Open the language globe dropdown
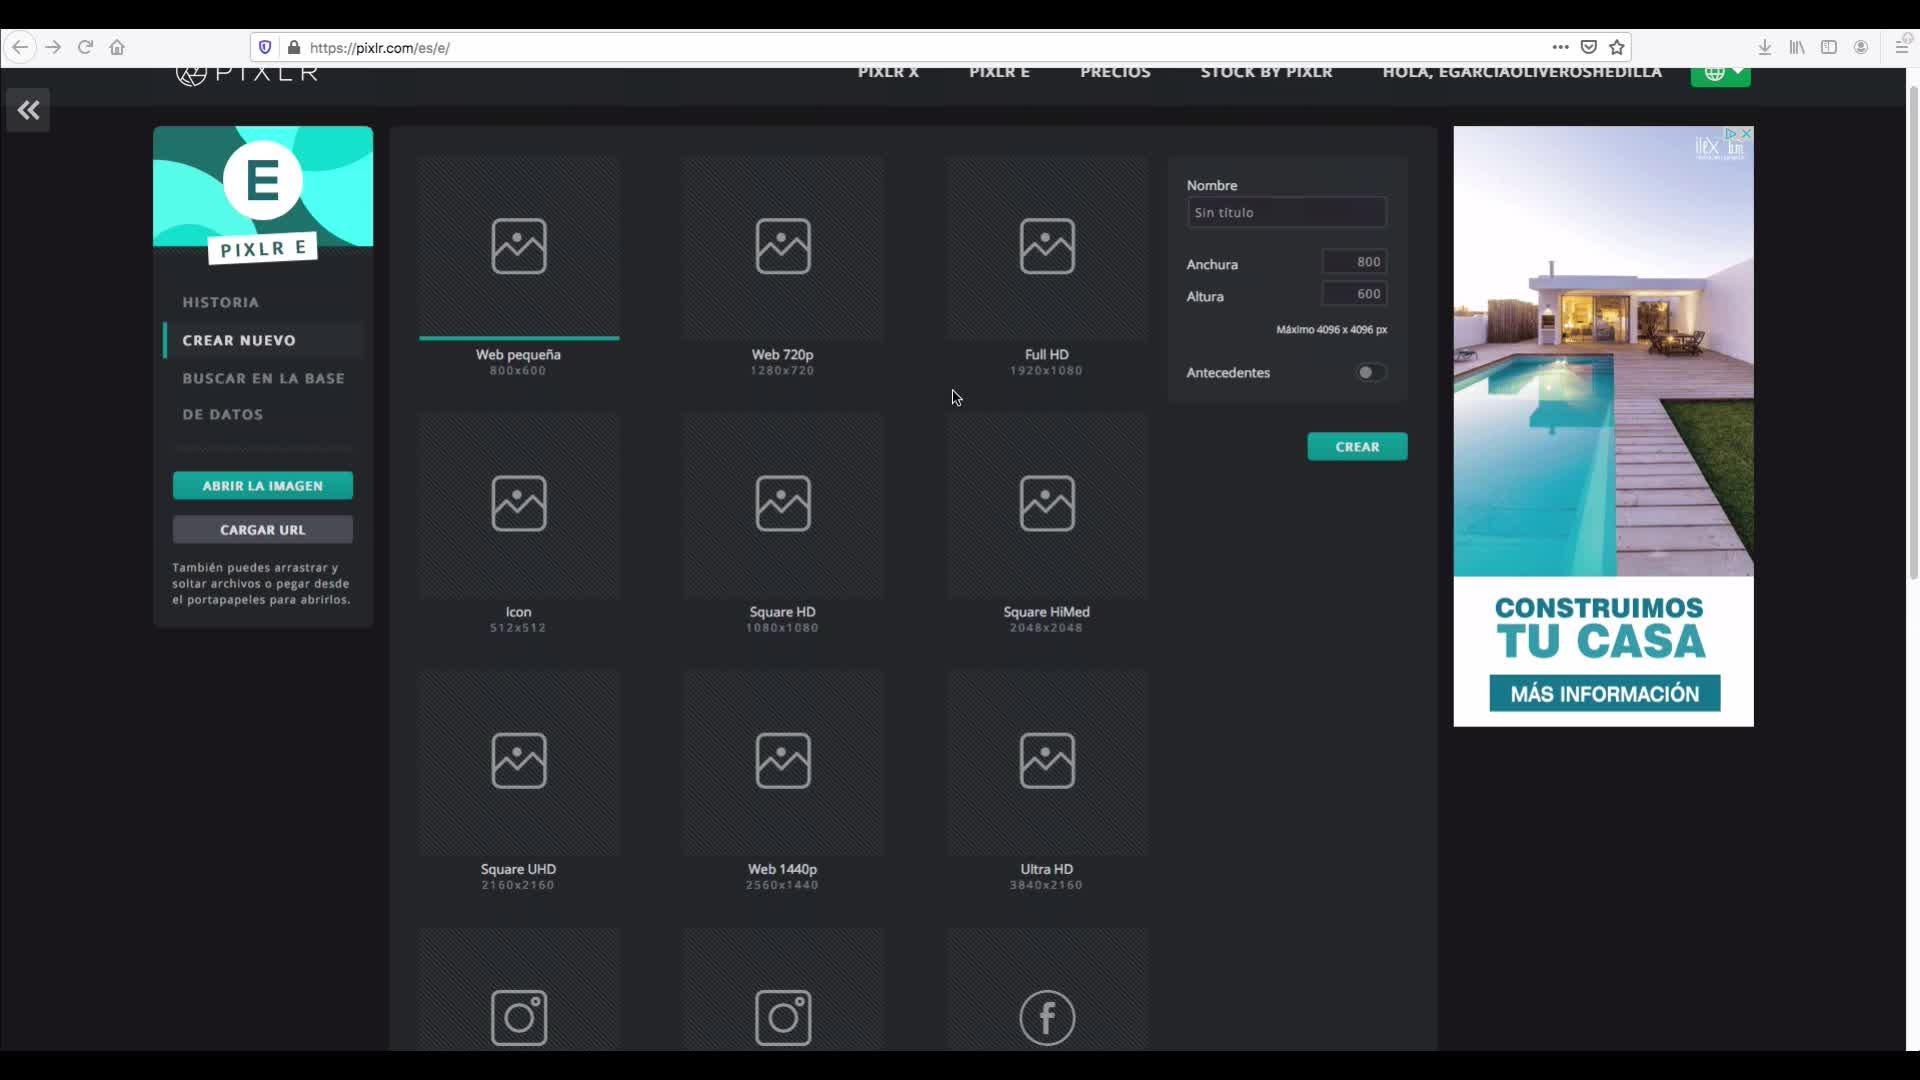Screen dimensions: 1920x1080 1720,73
